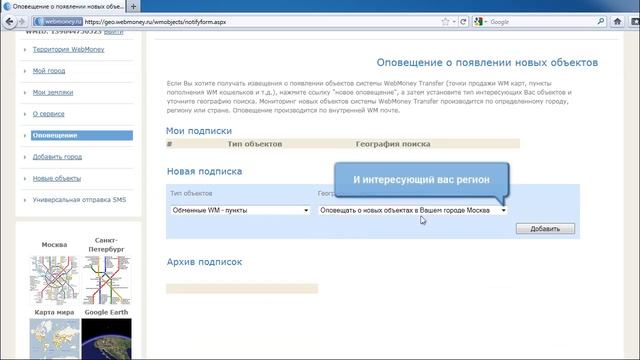640x360 pixels.
Task: Open the Google Earth thumbnail
Action: click(x=107, y=339)
